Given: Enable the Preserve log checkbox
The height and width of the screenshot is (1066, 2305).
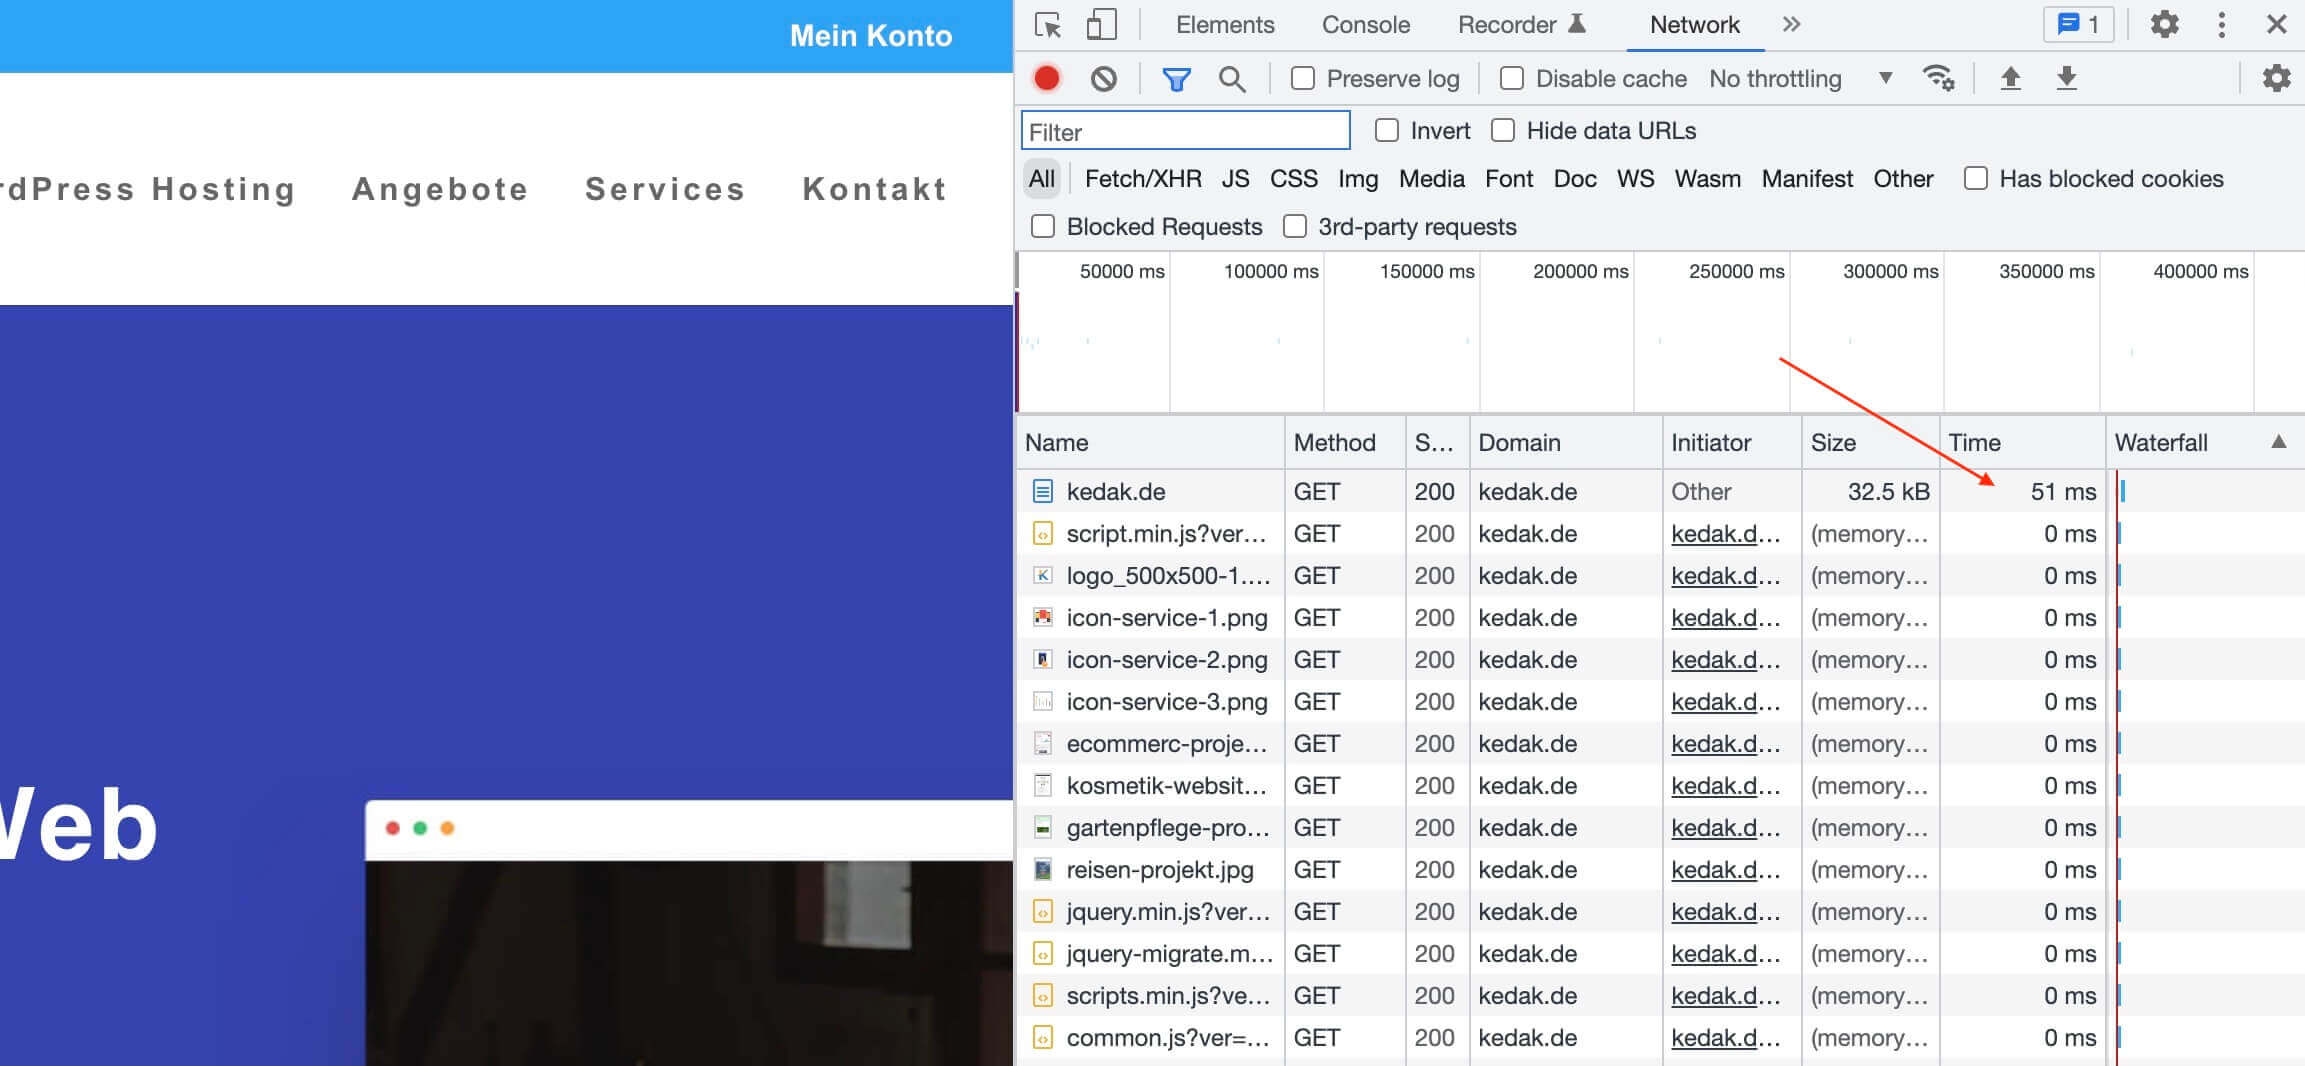Looking at the screenshot, I should point(1301,78).
